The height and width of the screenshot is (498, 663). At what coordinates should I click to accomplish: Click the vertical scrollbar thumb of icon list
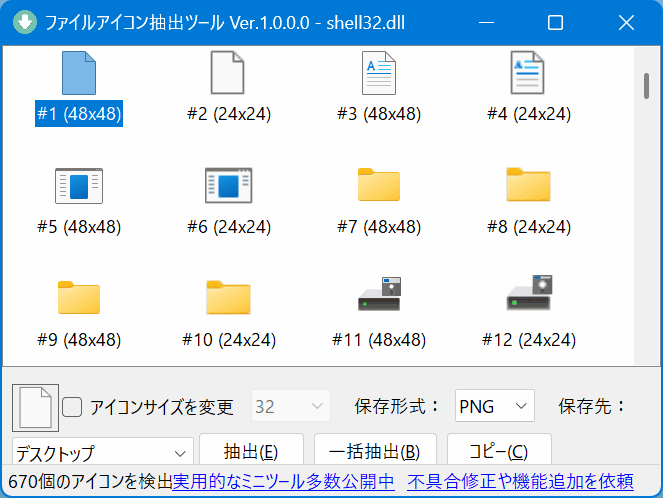[646, 86]
